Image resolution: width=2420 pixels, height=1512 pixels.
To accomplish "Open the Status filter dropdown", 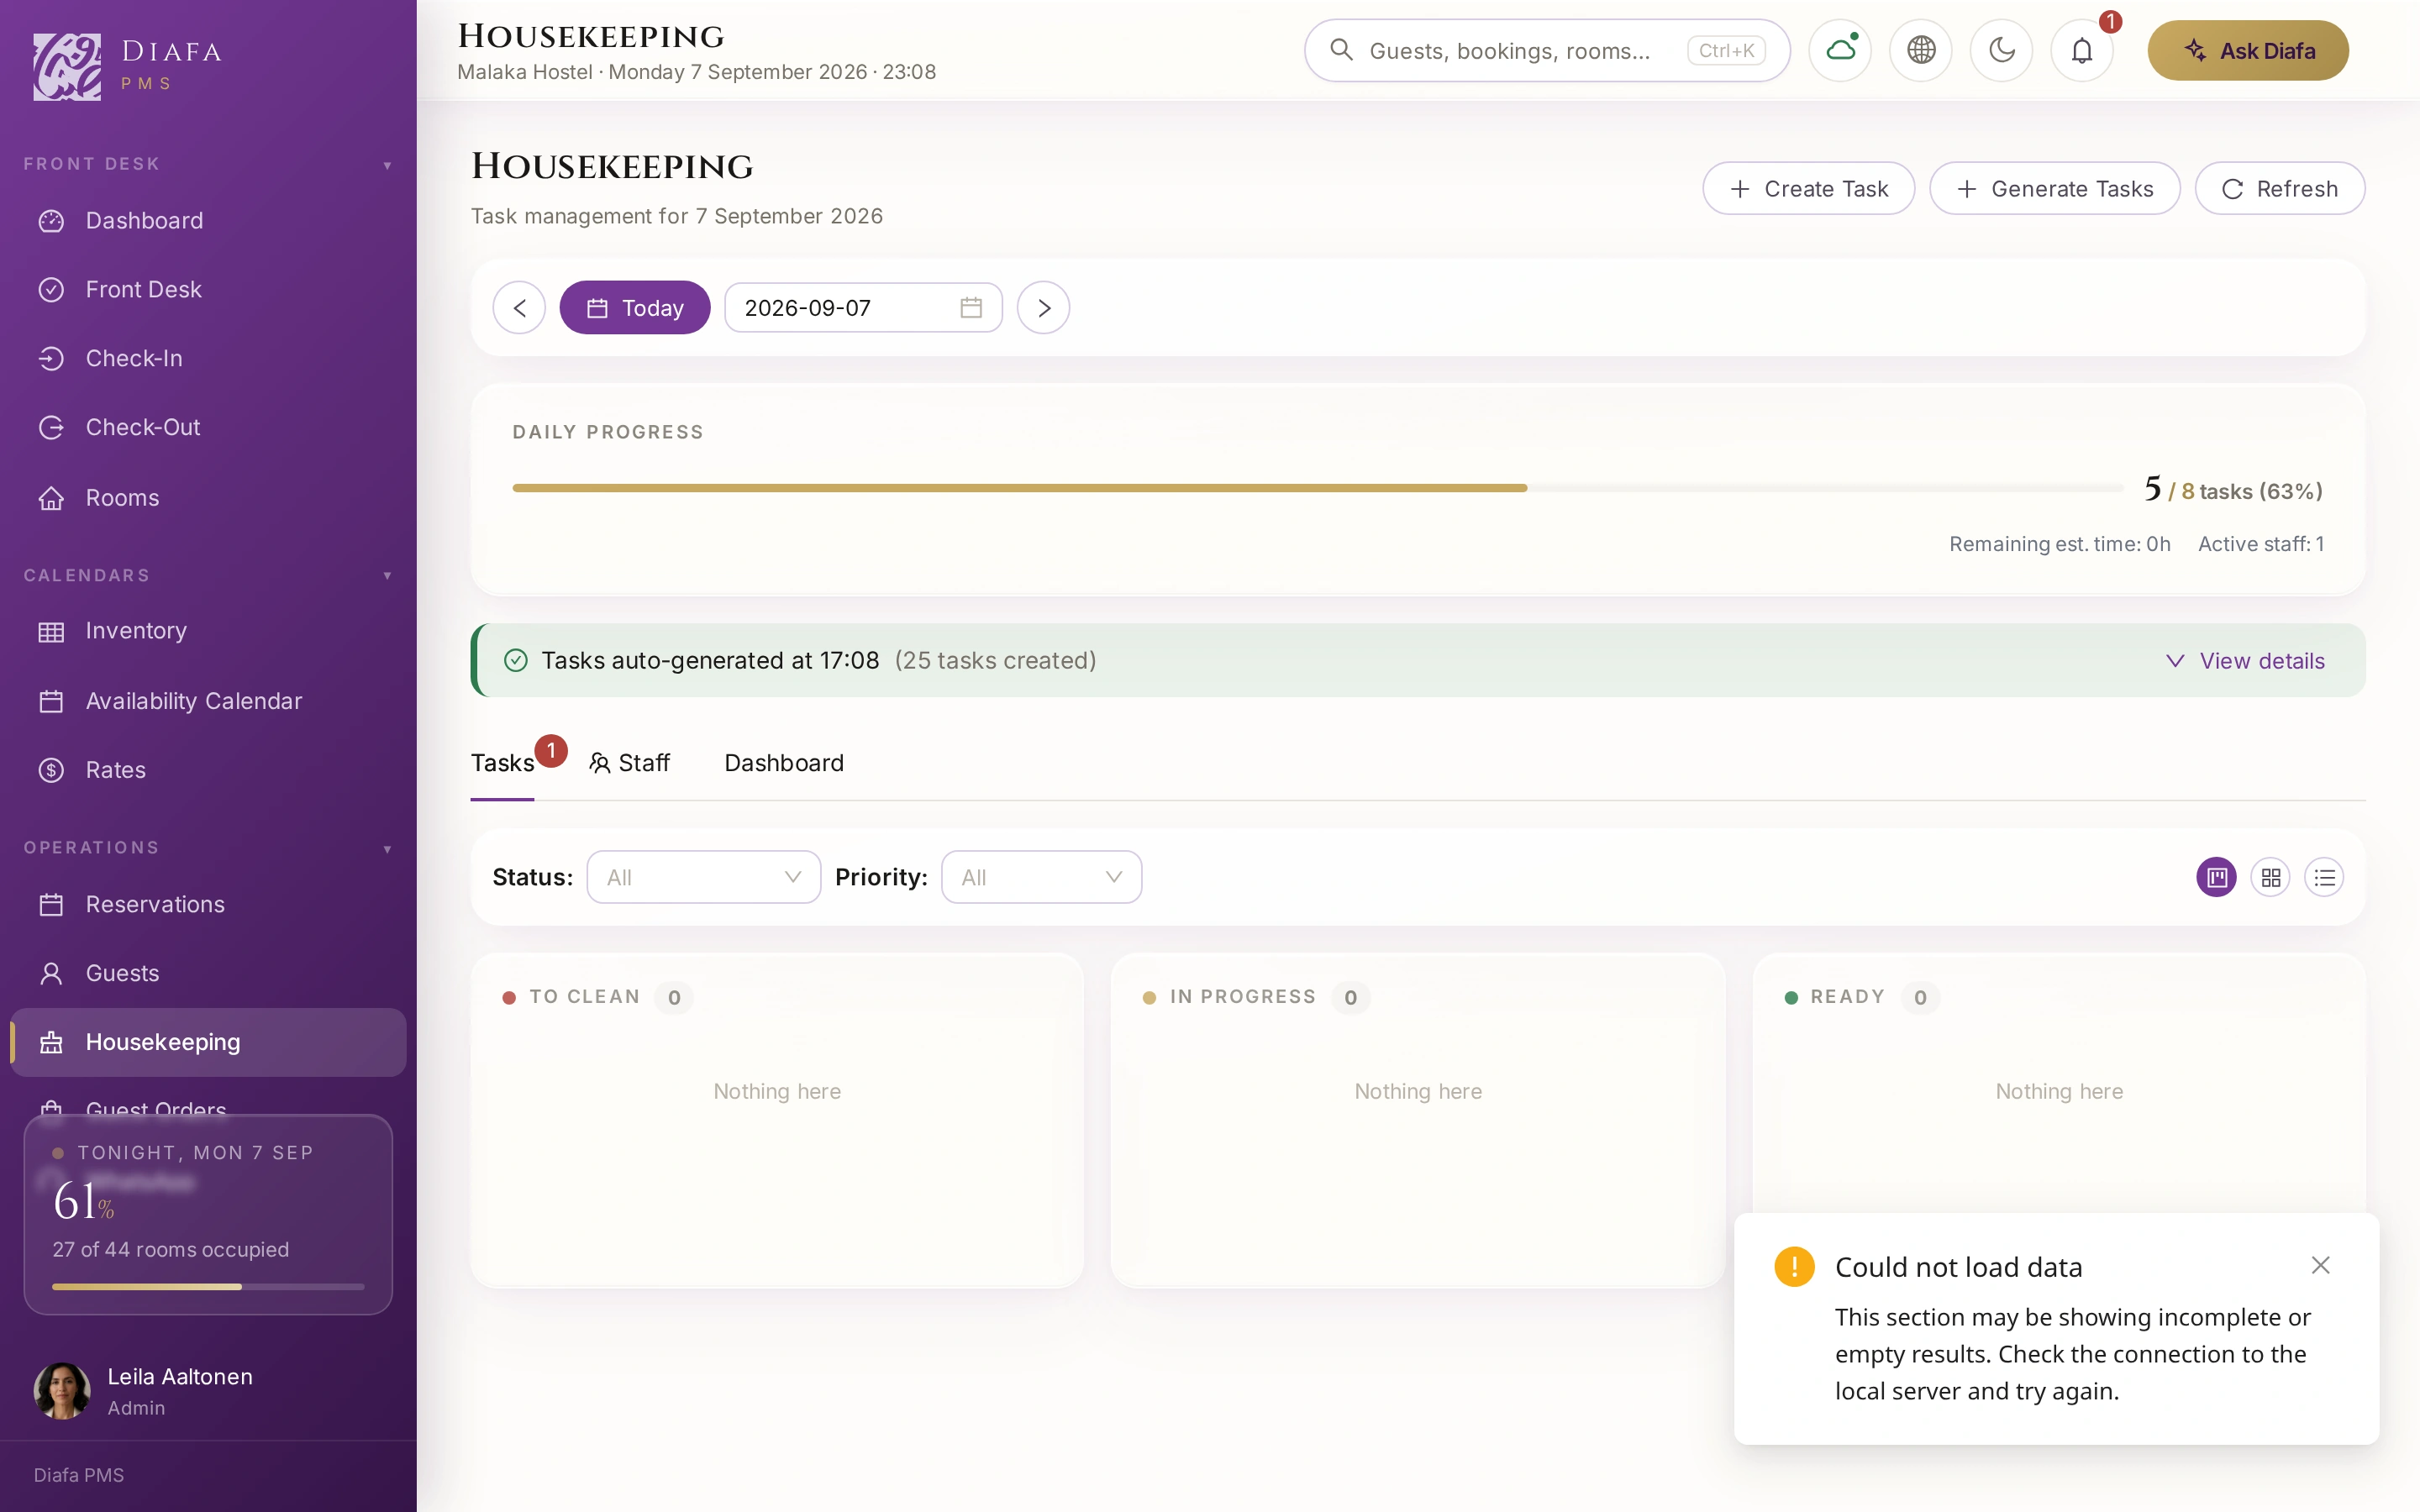I will [703, 877].
